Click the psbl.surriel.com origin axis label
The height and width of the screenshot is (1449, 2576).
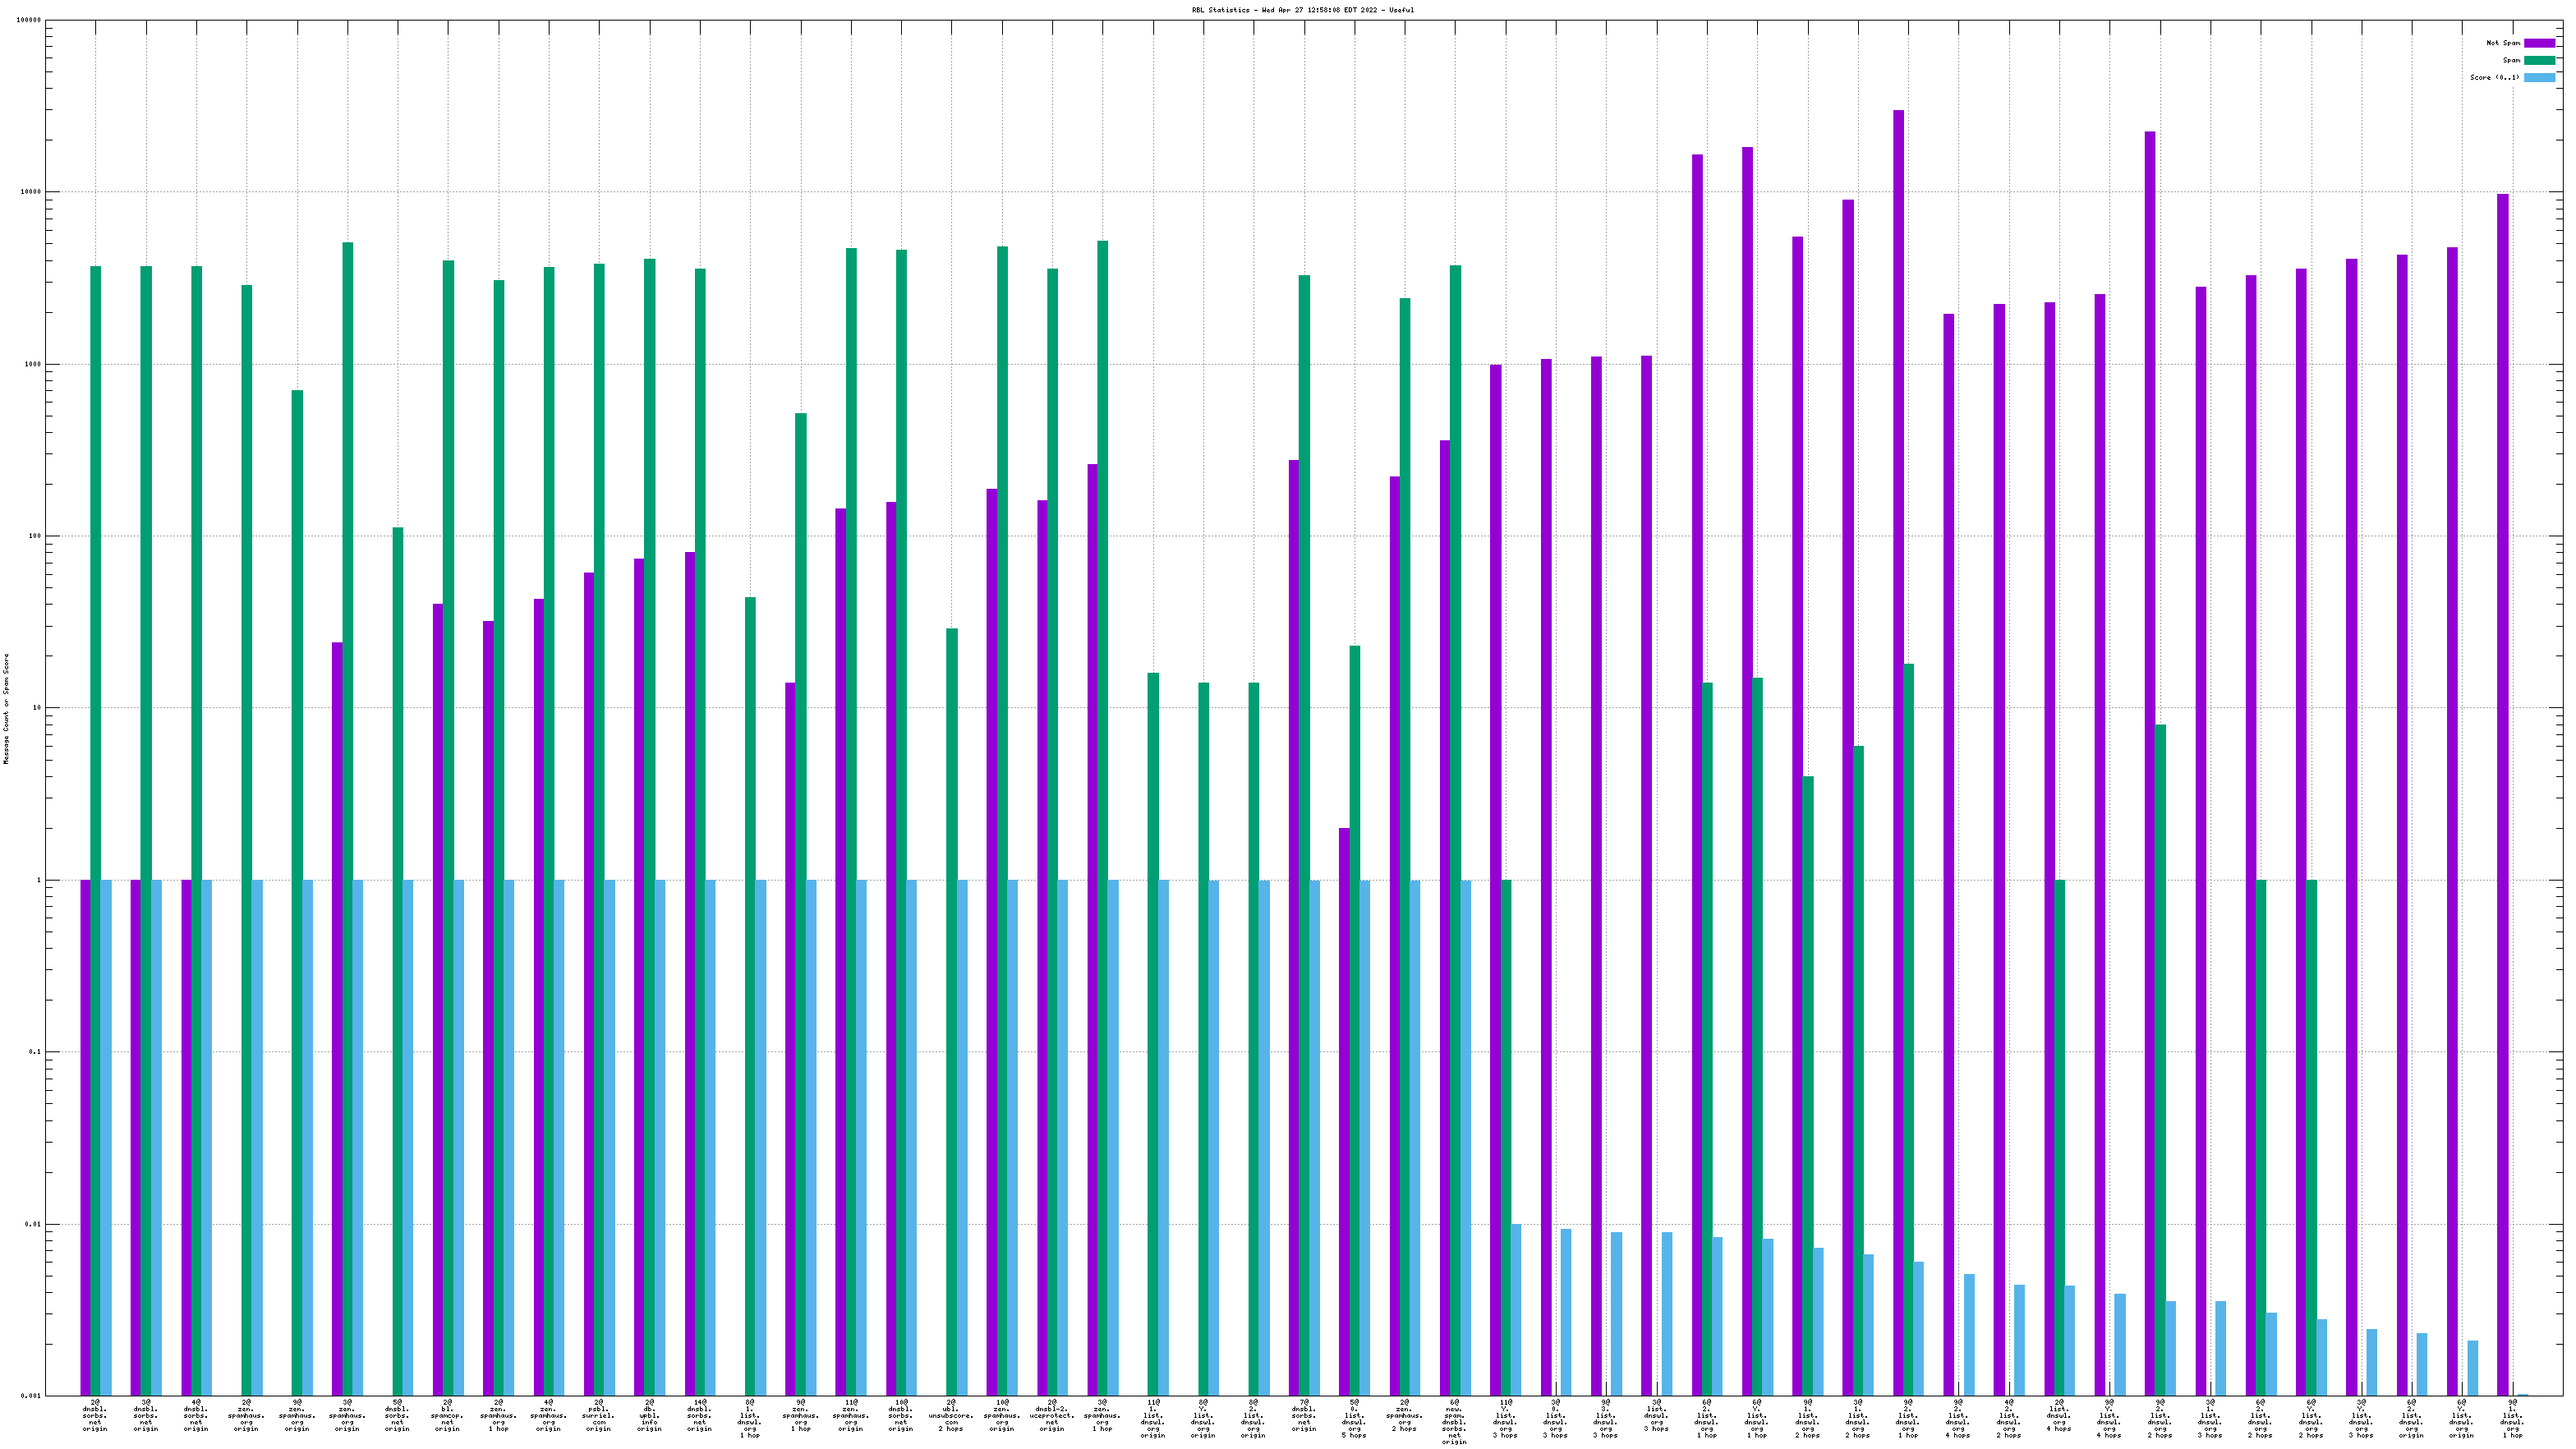tap(598, 1415)
